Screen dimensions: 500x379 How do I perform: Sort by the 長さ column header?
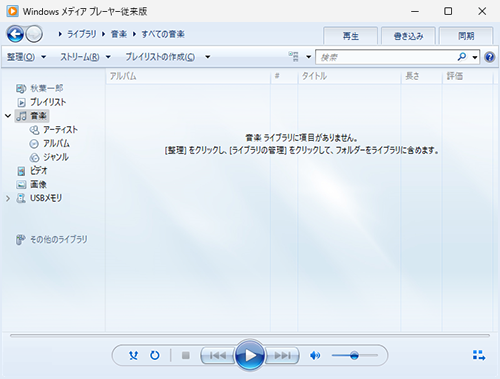coord(422,76)
